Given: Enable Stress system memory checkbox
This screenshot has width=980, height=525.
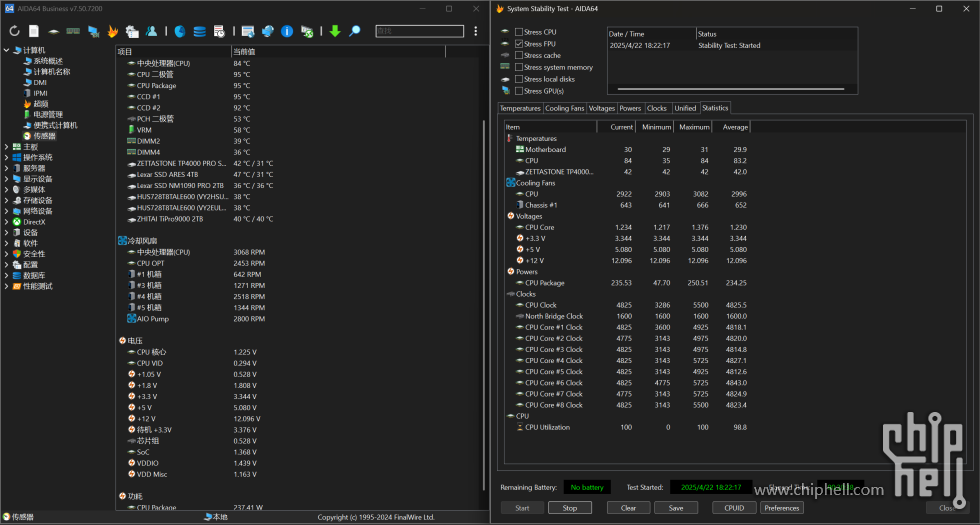Looking at the screenshot, I should (x=519, y=68).
